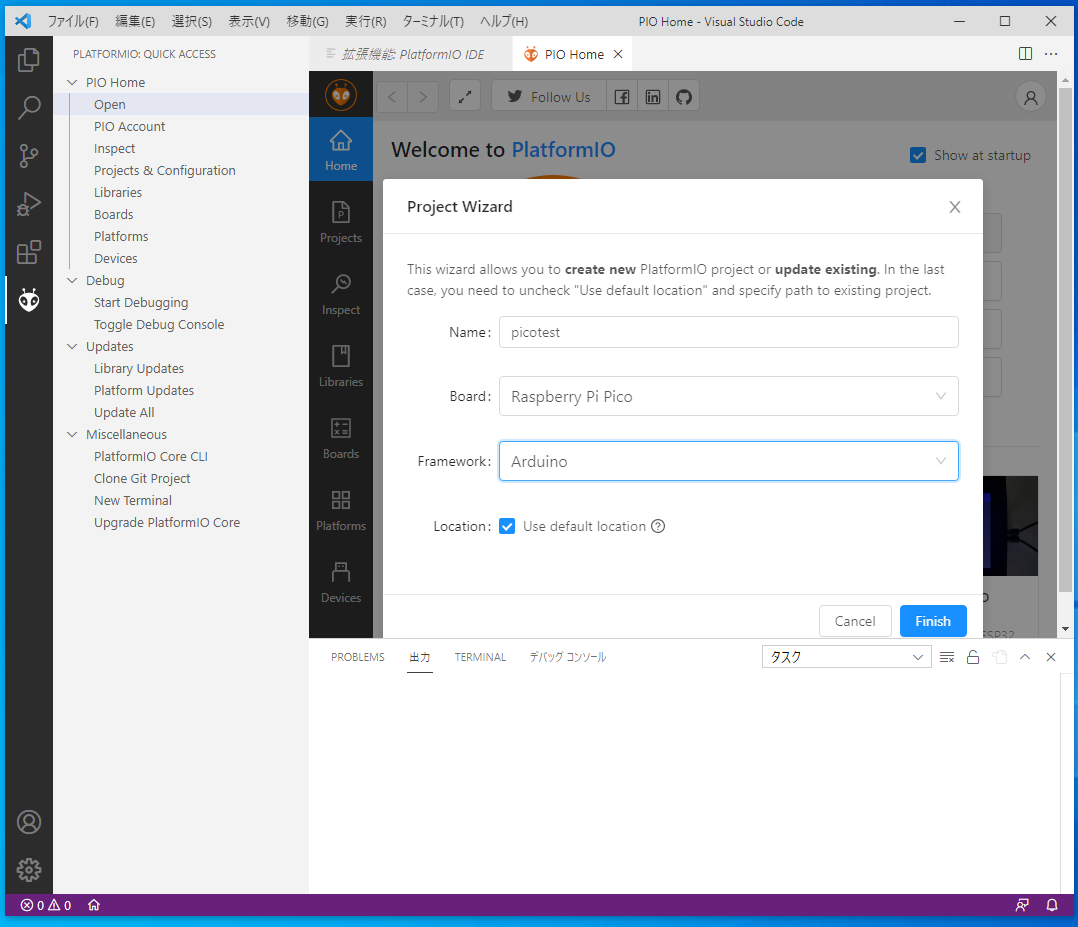Open the Accounts menu icon

[x=28, y=822]
